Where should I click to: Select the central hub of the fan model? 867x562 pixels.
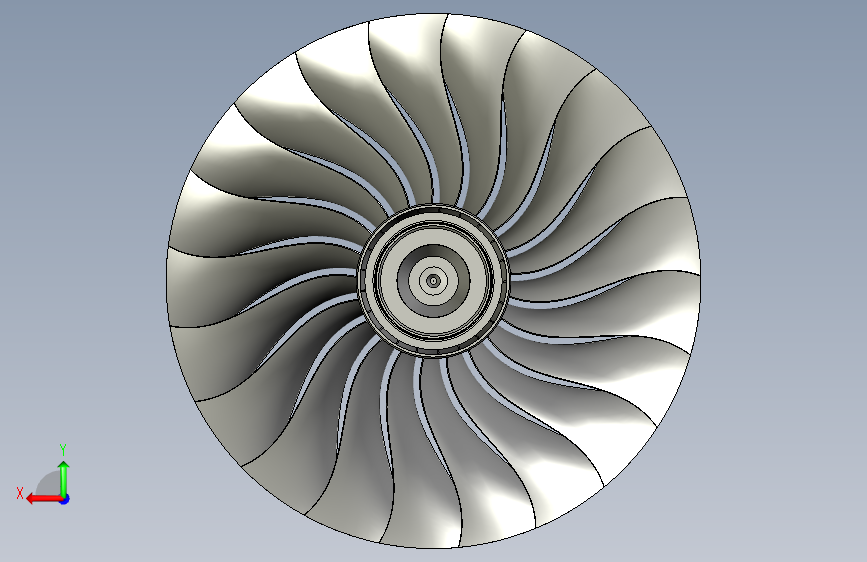[434, 280]
